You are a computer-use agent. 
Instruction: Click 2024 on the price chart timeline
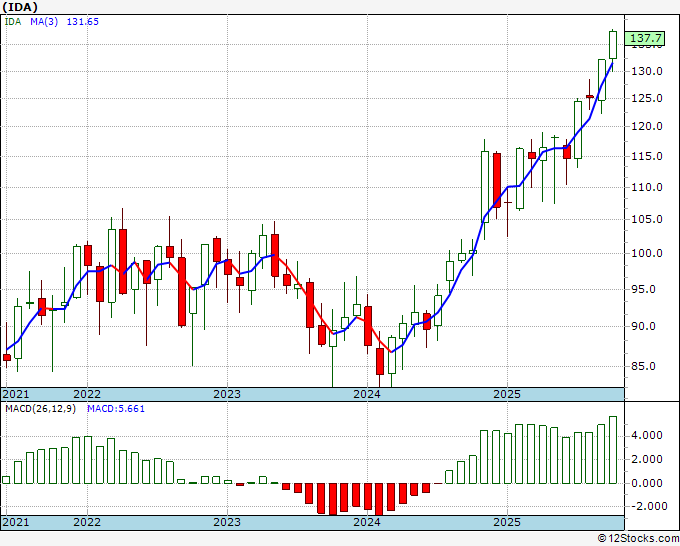pos(367,394)
